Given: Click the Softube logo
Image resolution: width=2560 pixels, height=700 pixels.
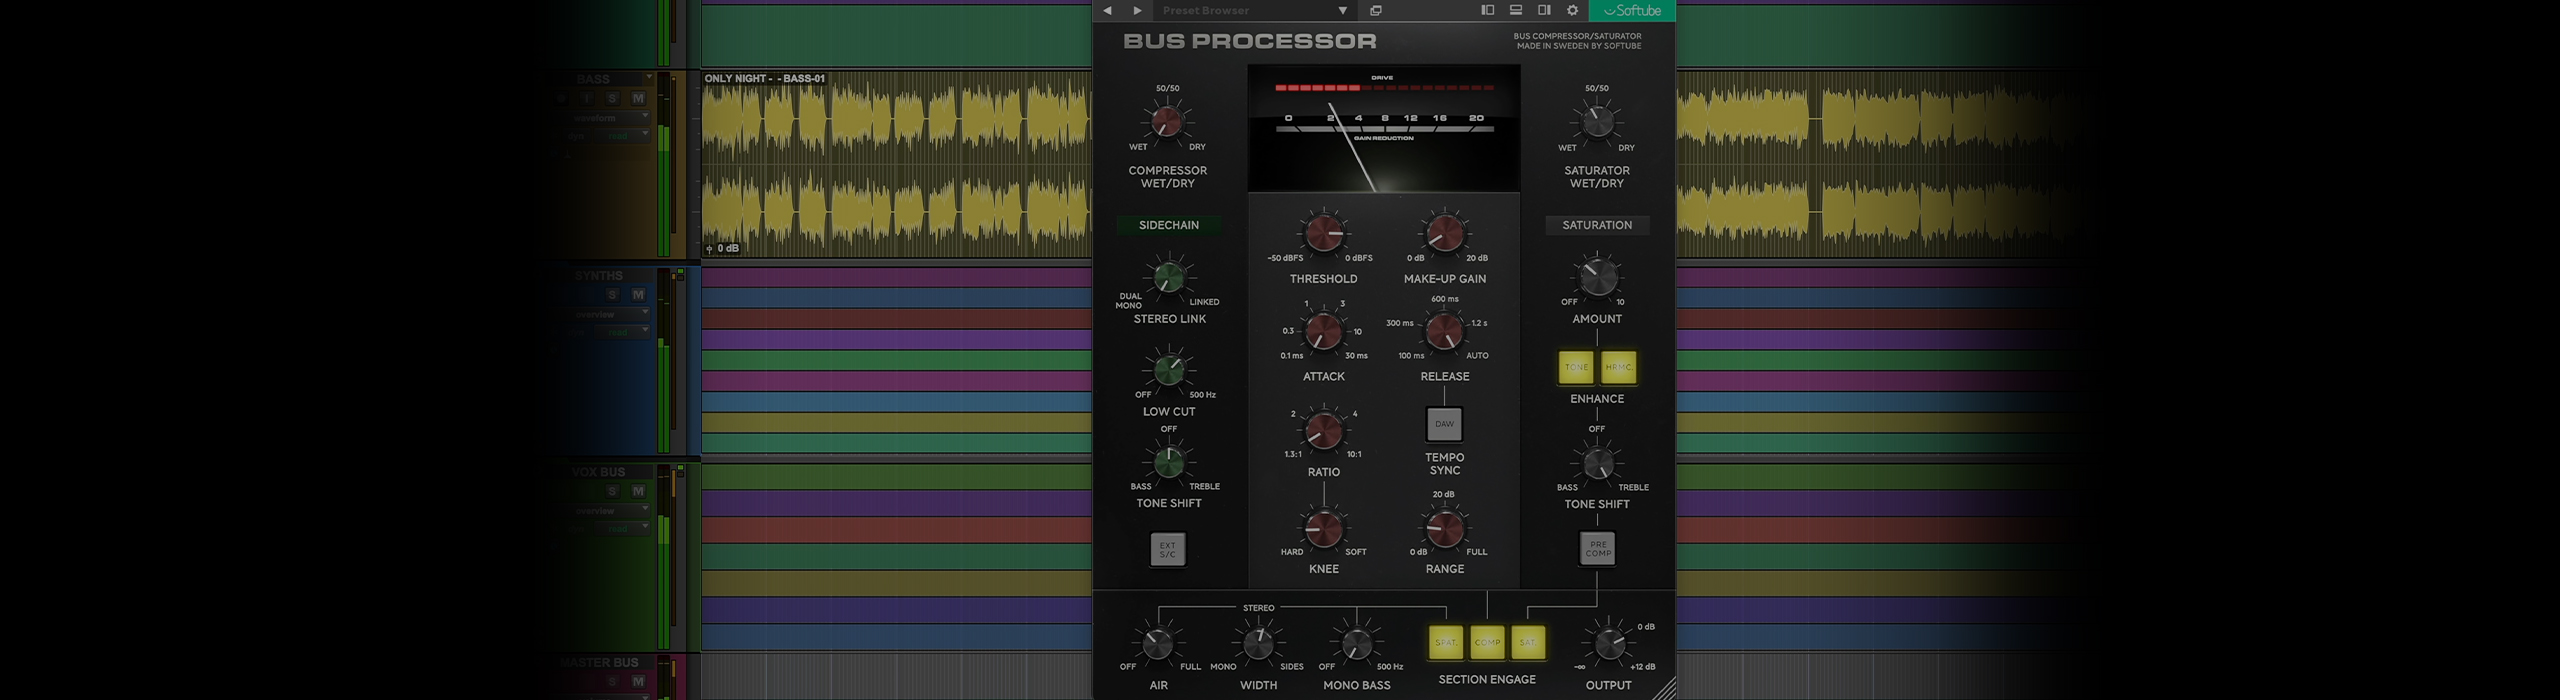Looking at the screenshot, I should pos(1632,11).
